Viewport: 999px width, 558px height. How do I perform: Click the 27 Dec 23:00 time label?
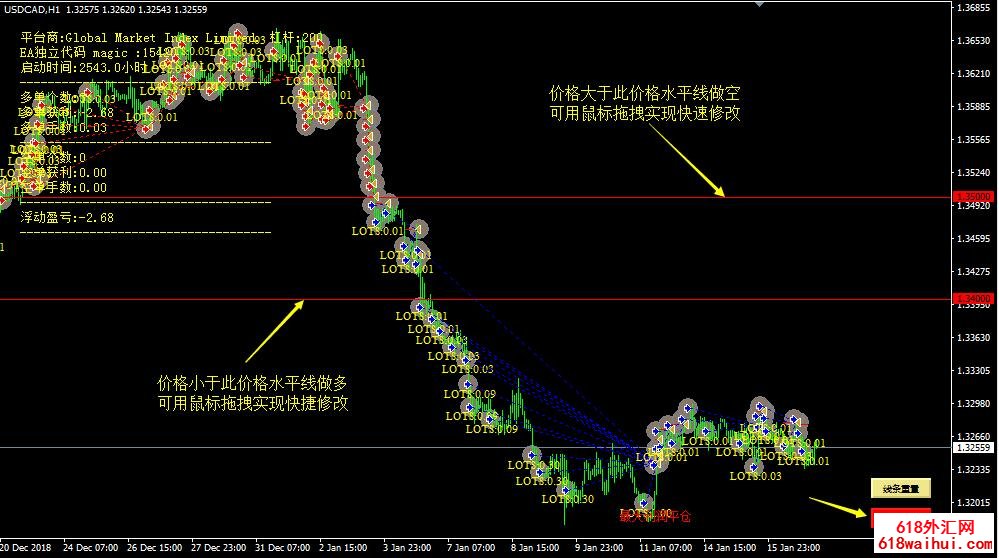click(x=219, y=547)
